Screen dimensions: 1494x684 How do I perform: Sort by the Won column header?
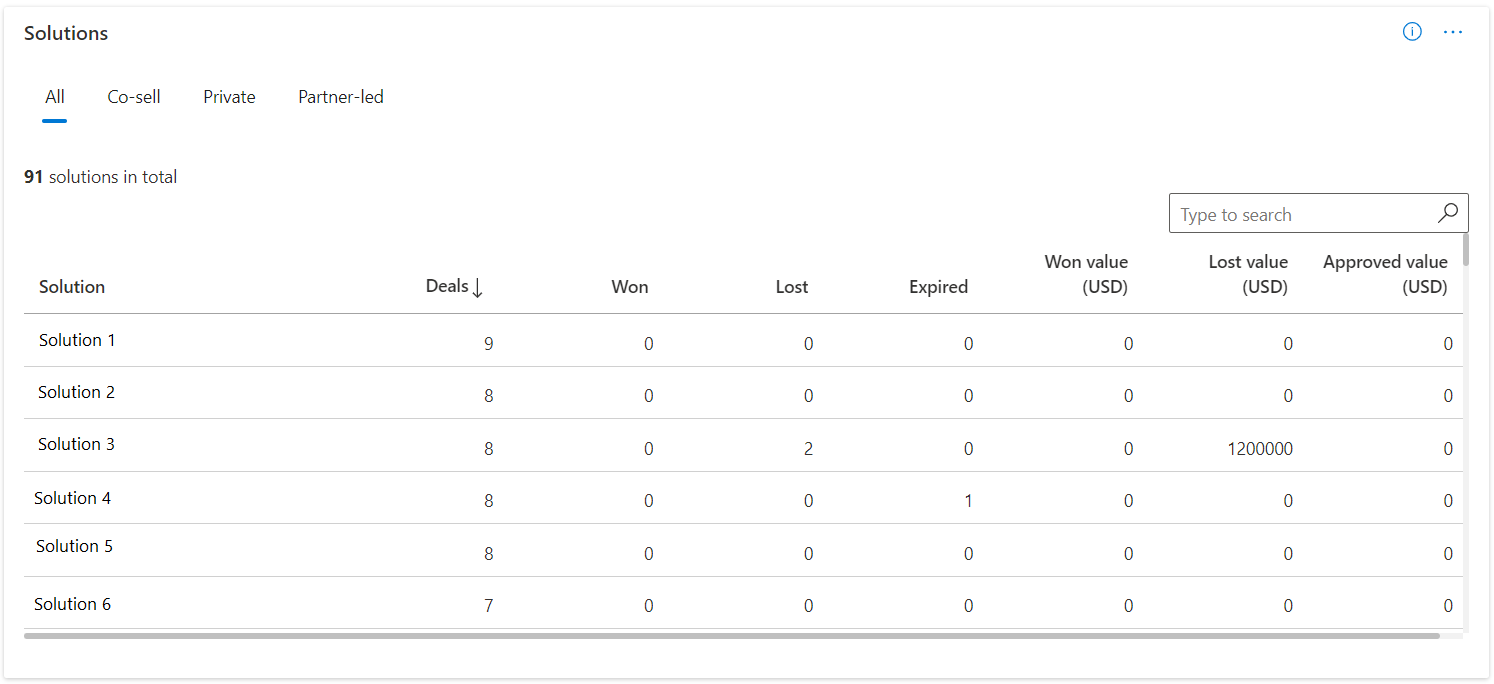(629, 287)
